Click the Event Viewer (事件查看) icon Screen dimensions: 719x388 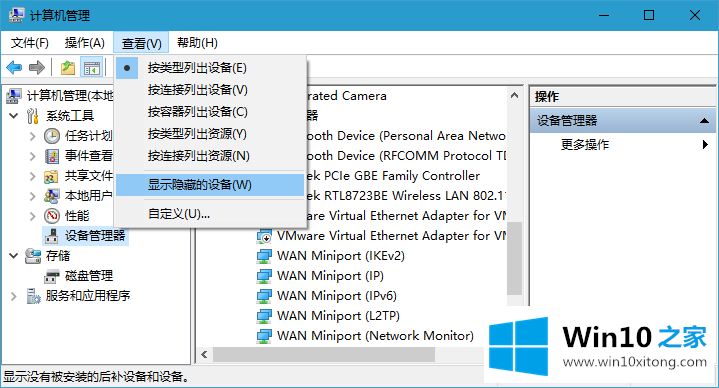(x=52, y=156)
